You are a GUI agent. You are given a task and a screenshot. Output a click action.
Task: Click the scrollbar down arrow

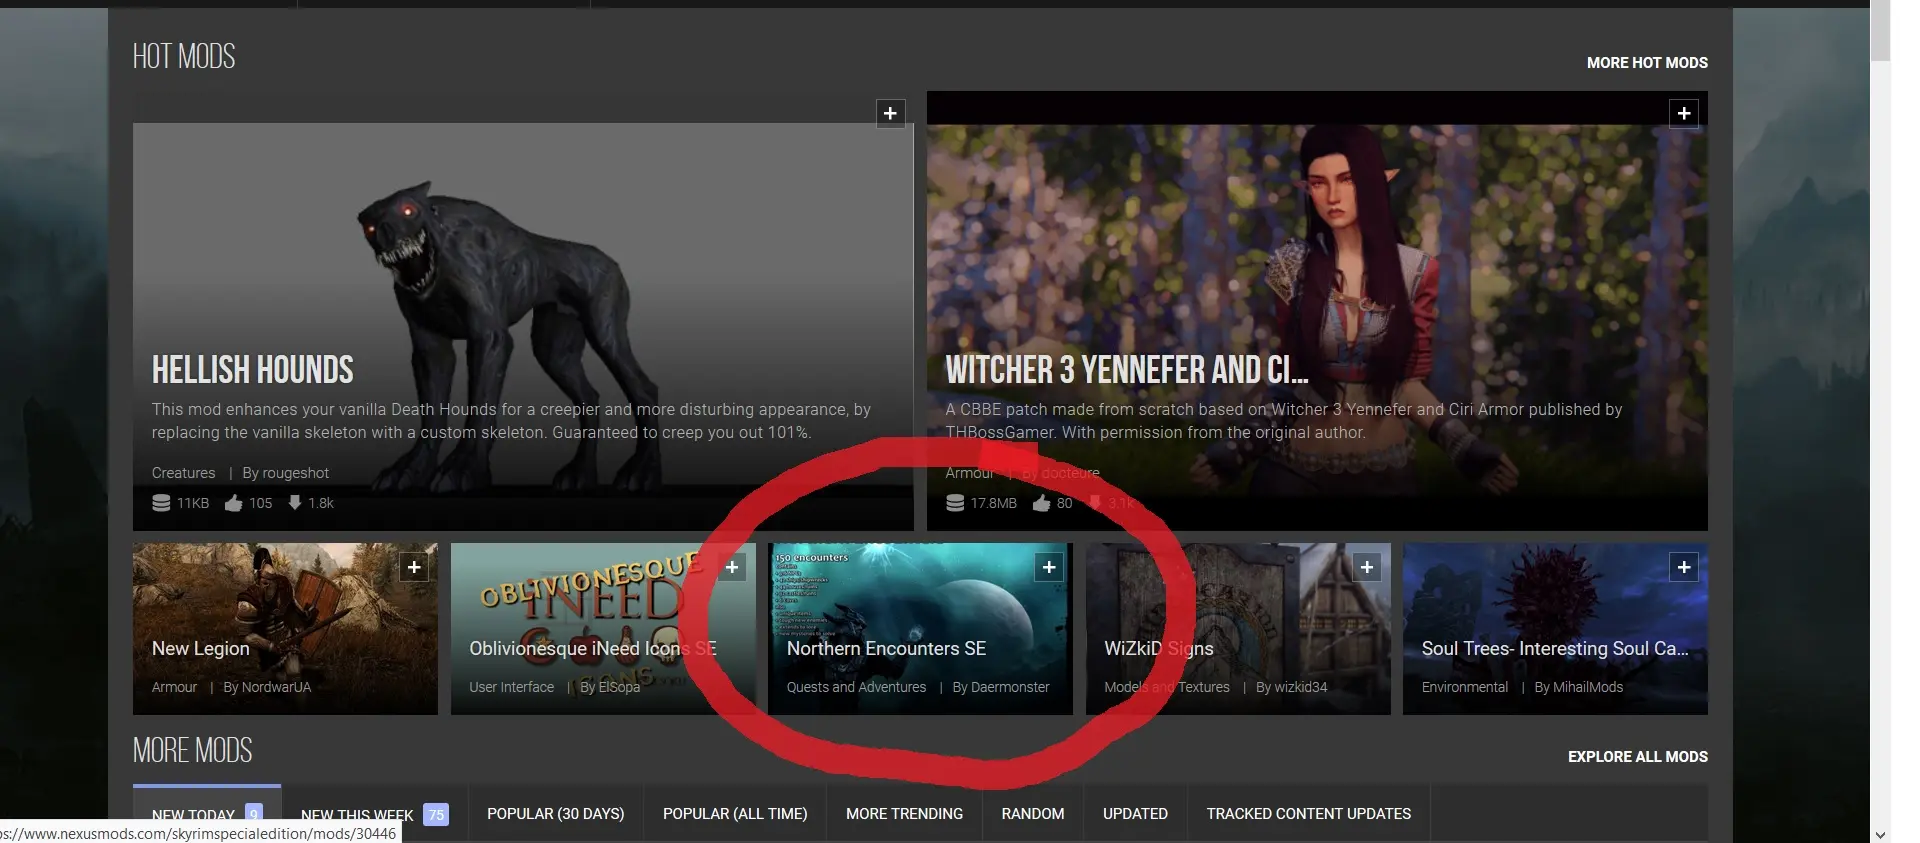(1880, 834)
